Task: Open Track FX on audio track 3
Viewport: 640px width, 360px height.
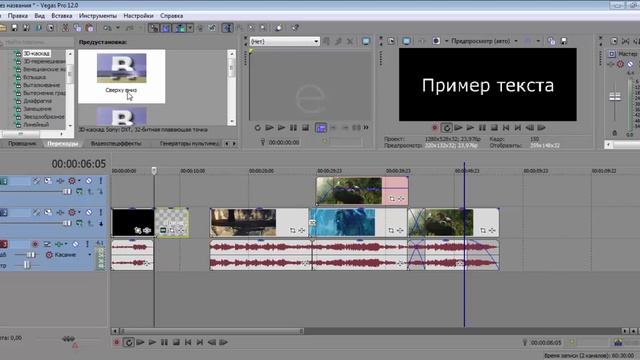Action: point(59,244)
